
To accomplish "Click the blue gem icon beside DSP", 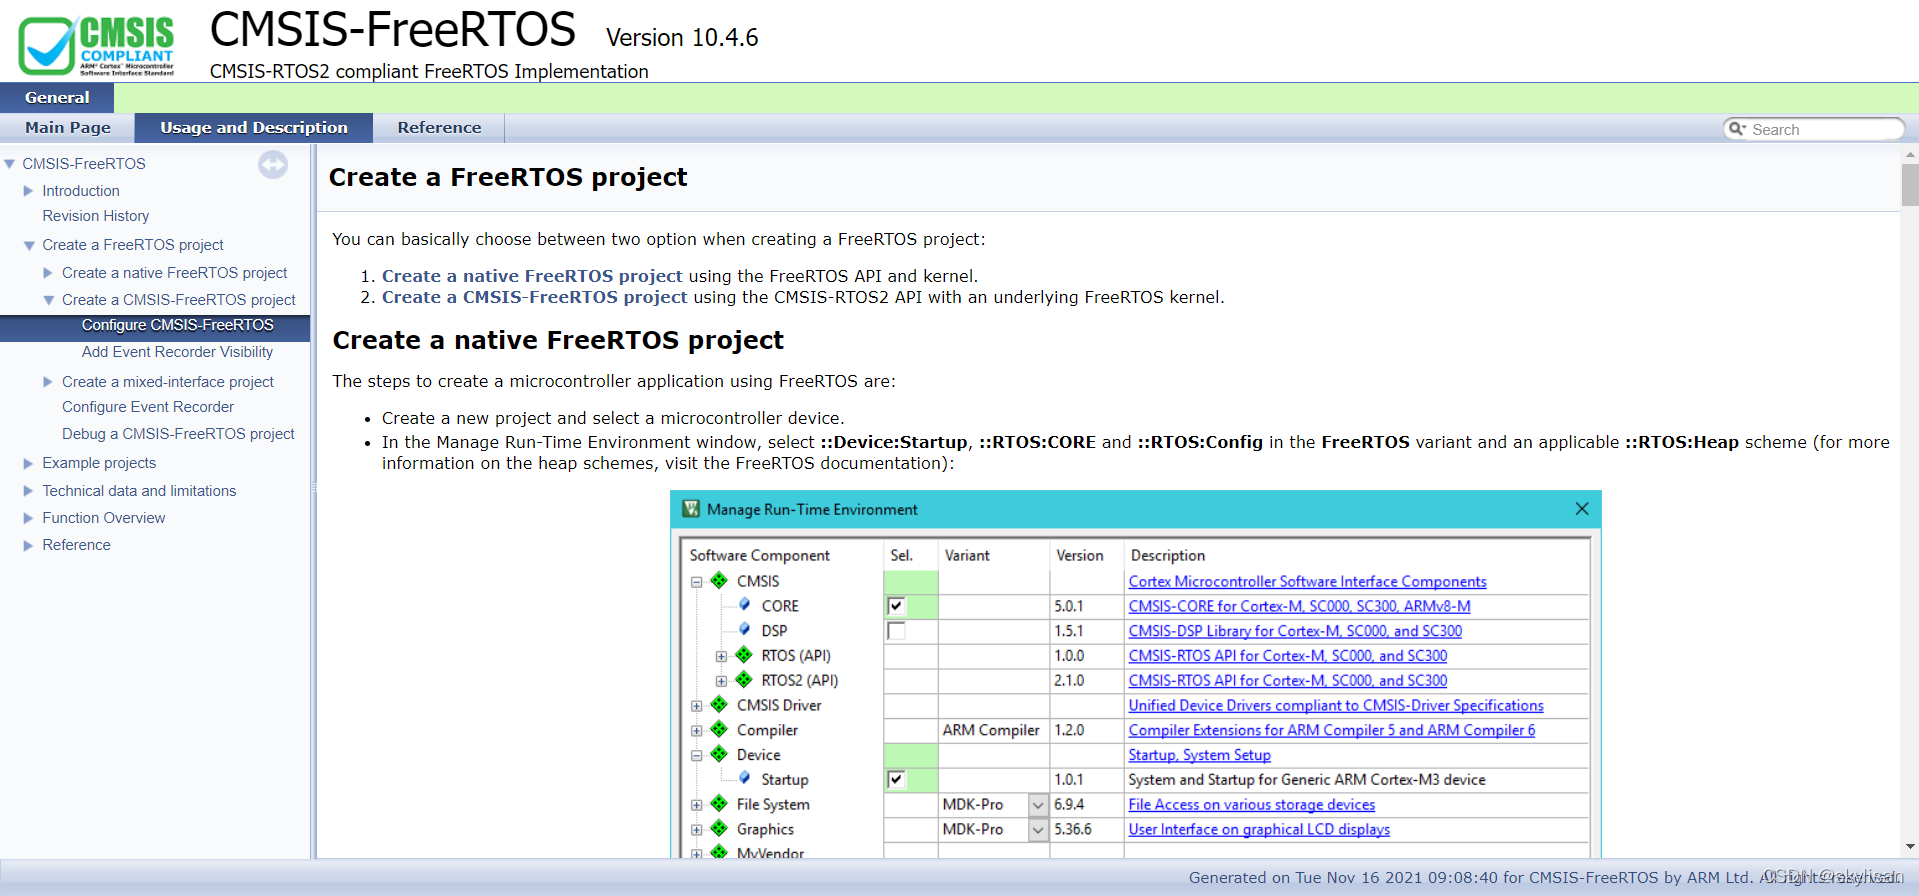I will tap(744, 630).
